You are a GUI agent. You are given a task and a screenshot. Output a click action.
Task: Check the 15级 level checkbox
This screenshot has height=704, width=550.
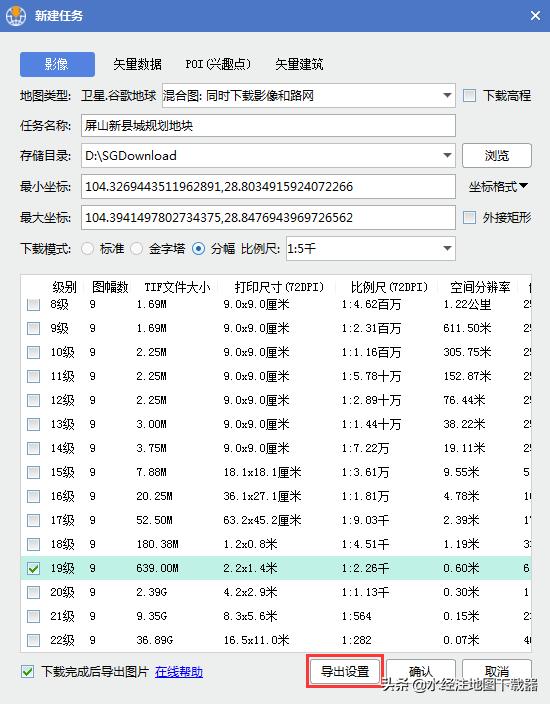click(33, 472)
